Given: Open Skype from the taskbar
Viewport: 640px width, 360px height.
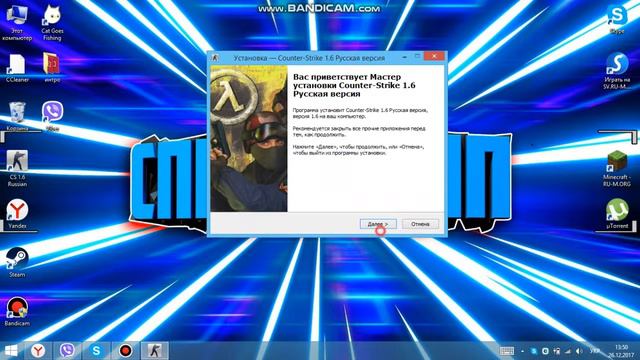Looking at the screenshot, I should pyautogui.click(x=96, y=351).
